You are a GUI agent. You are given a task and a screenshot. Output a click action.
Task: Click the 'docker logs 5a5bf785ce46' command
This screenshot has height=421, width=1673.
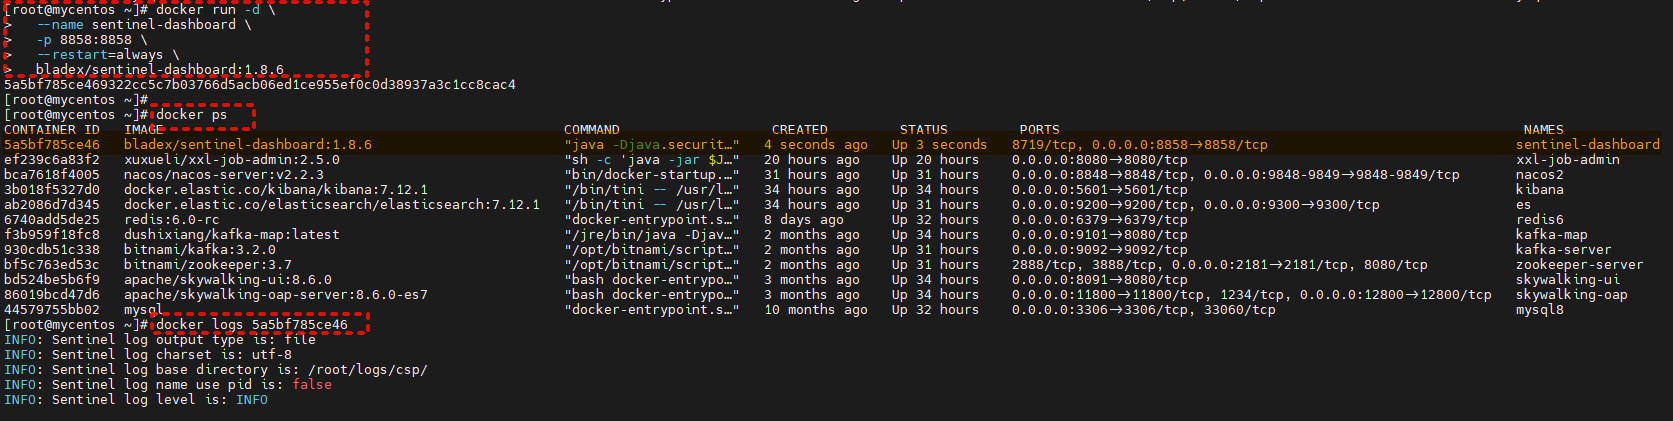251,325
